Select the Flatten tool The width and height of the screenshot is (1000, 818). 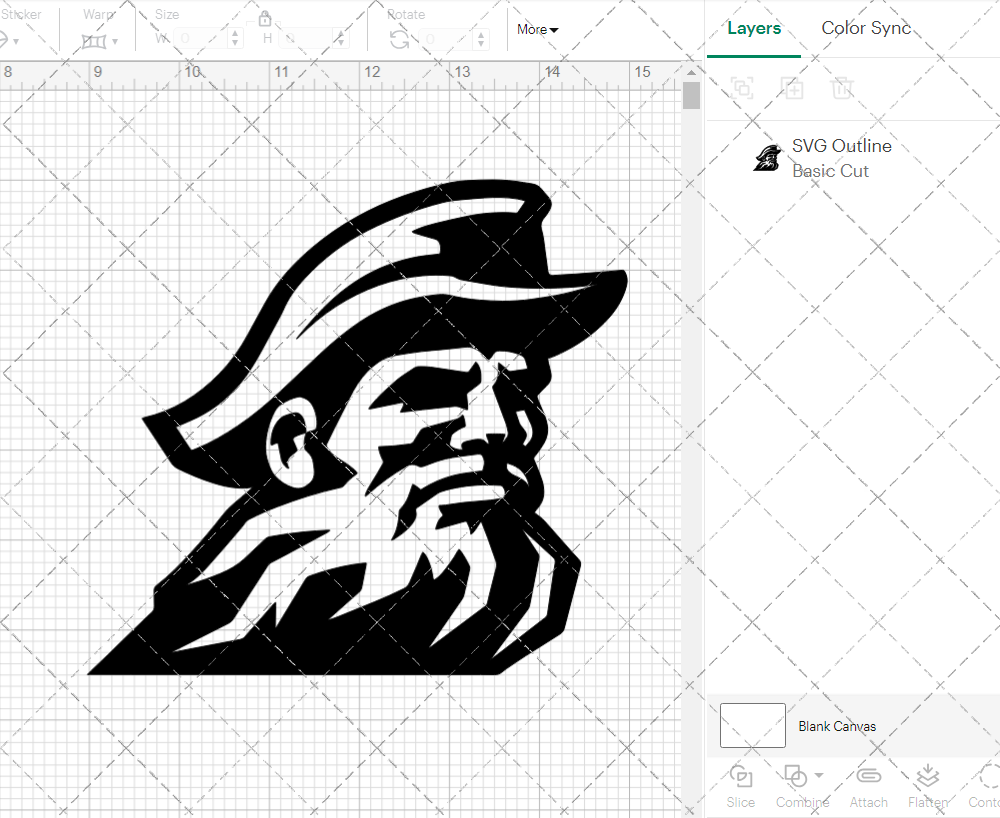927,775
